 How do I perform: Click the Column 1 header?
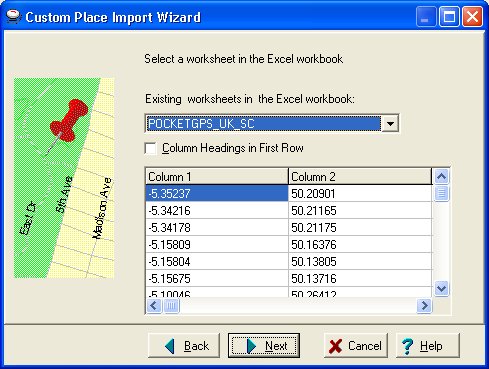tap(217, 177)
